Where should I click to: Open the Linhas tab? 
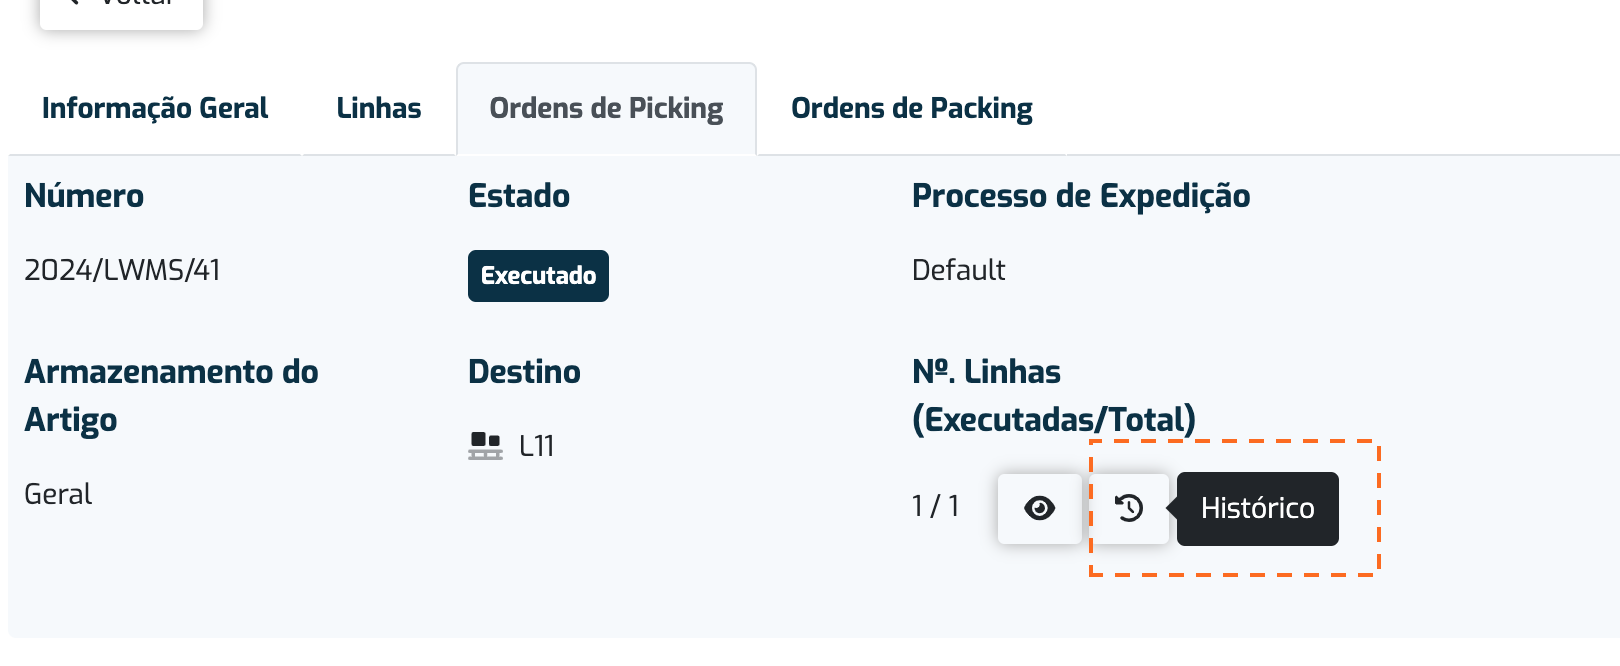pyautogui.click(x=379, y=108)
